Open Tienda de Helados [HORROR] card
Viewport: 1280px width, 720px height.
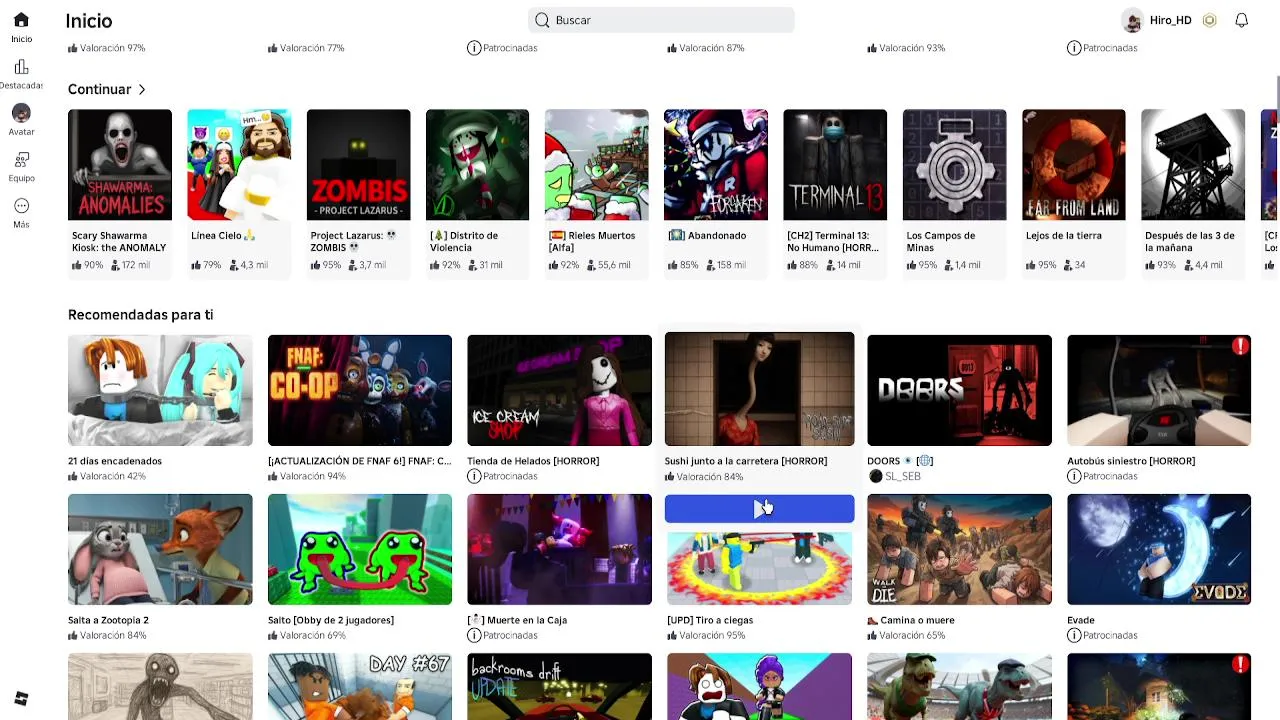pyautogui.click(x=559, y=390)
